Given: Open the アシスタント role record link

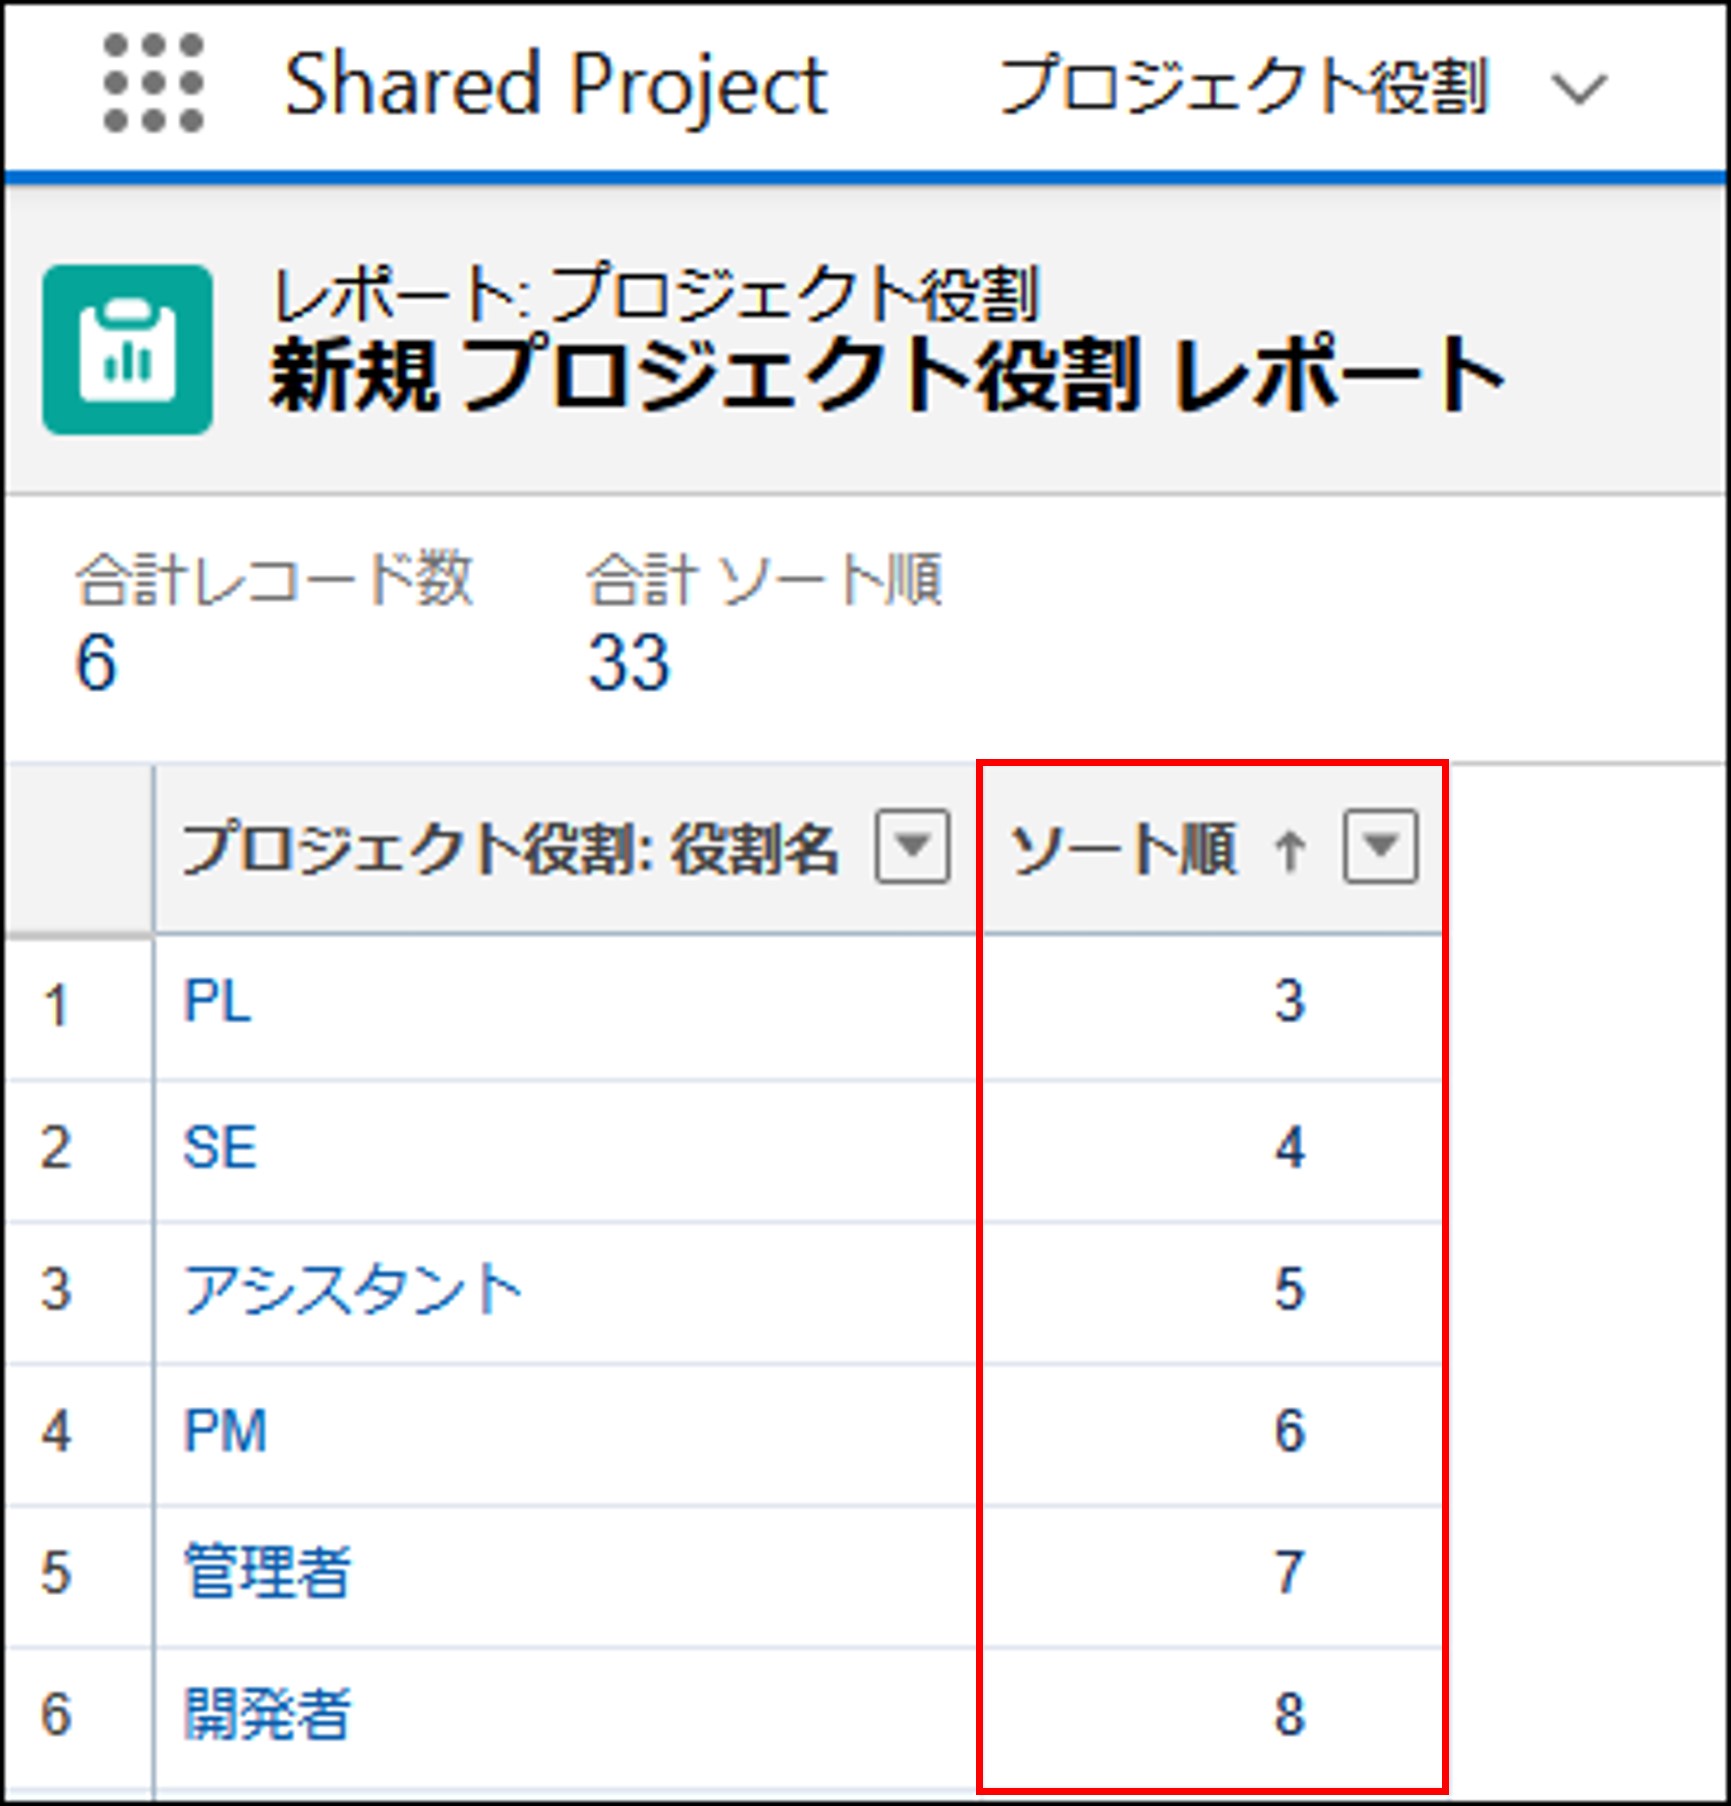Looking at the screenshot, I should (352, 1289).
